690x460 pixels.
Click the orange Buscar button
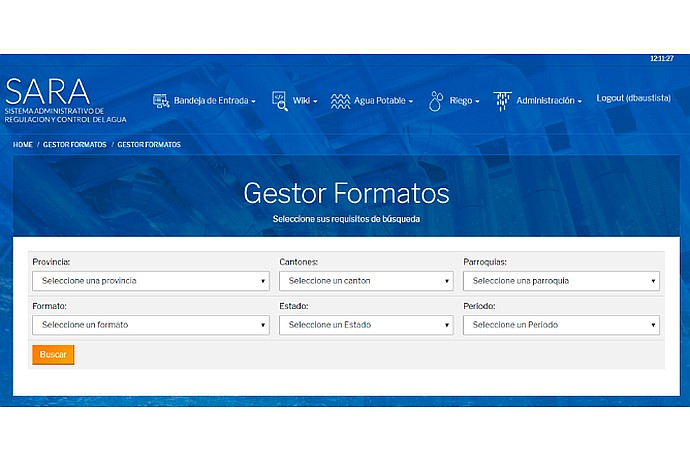coord(53,355)
